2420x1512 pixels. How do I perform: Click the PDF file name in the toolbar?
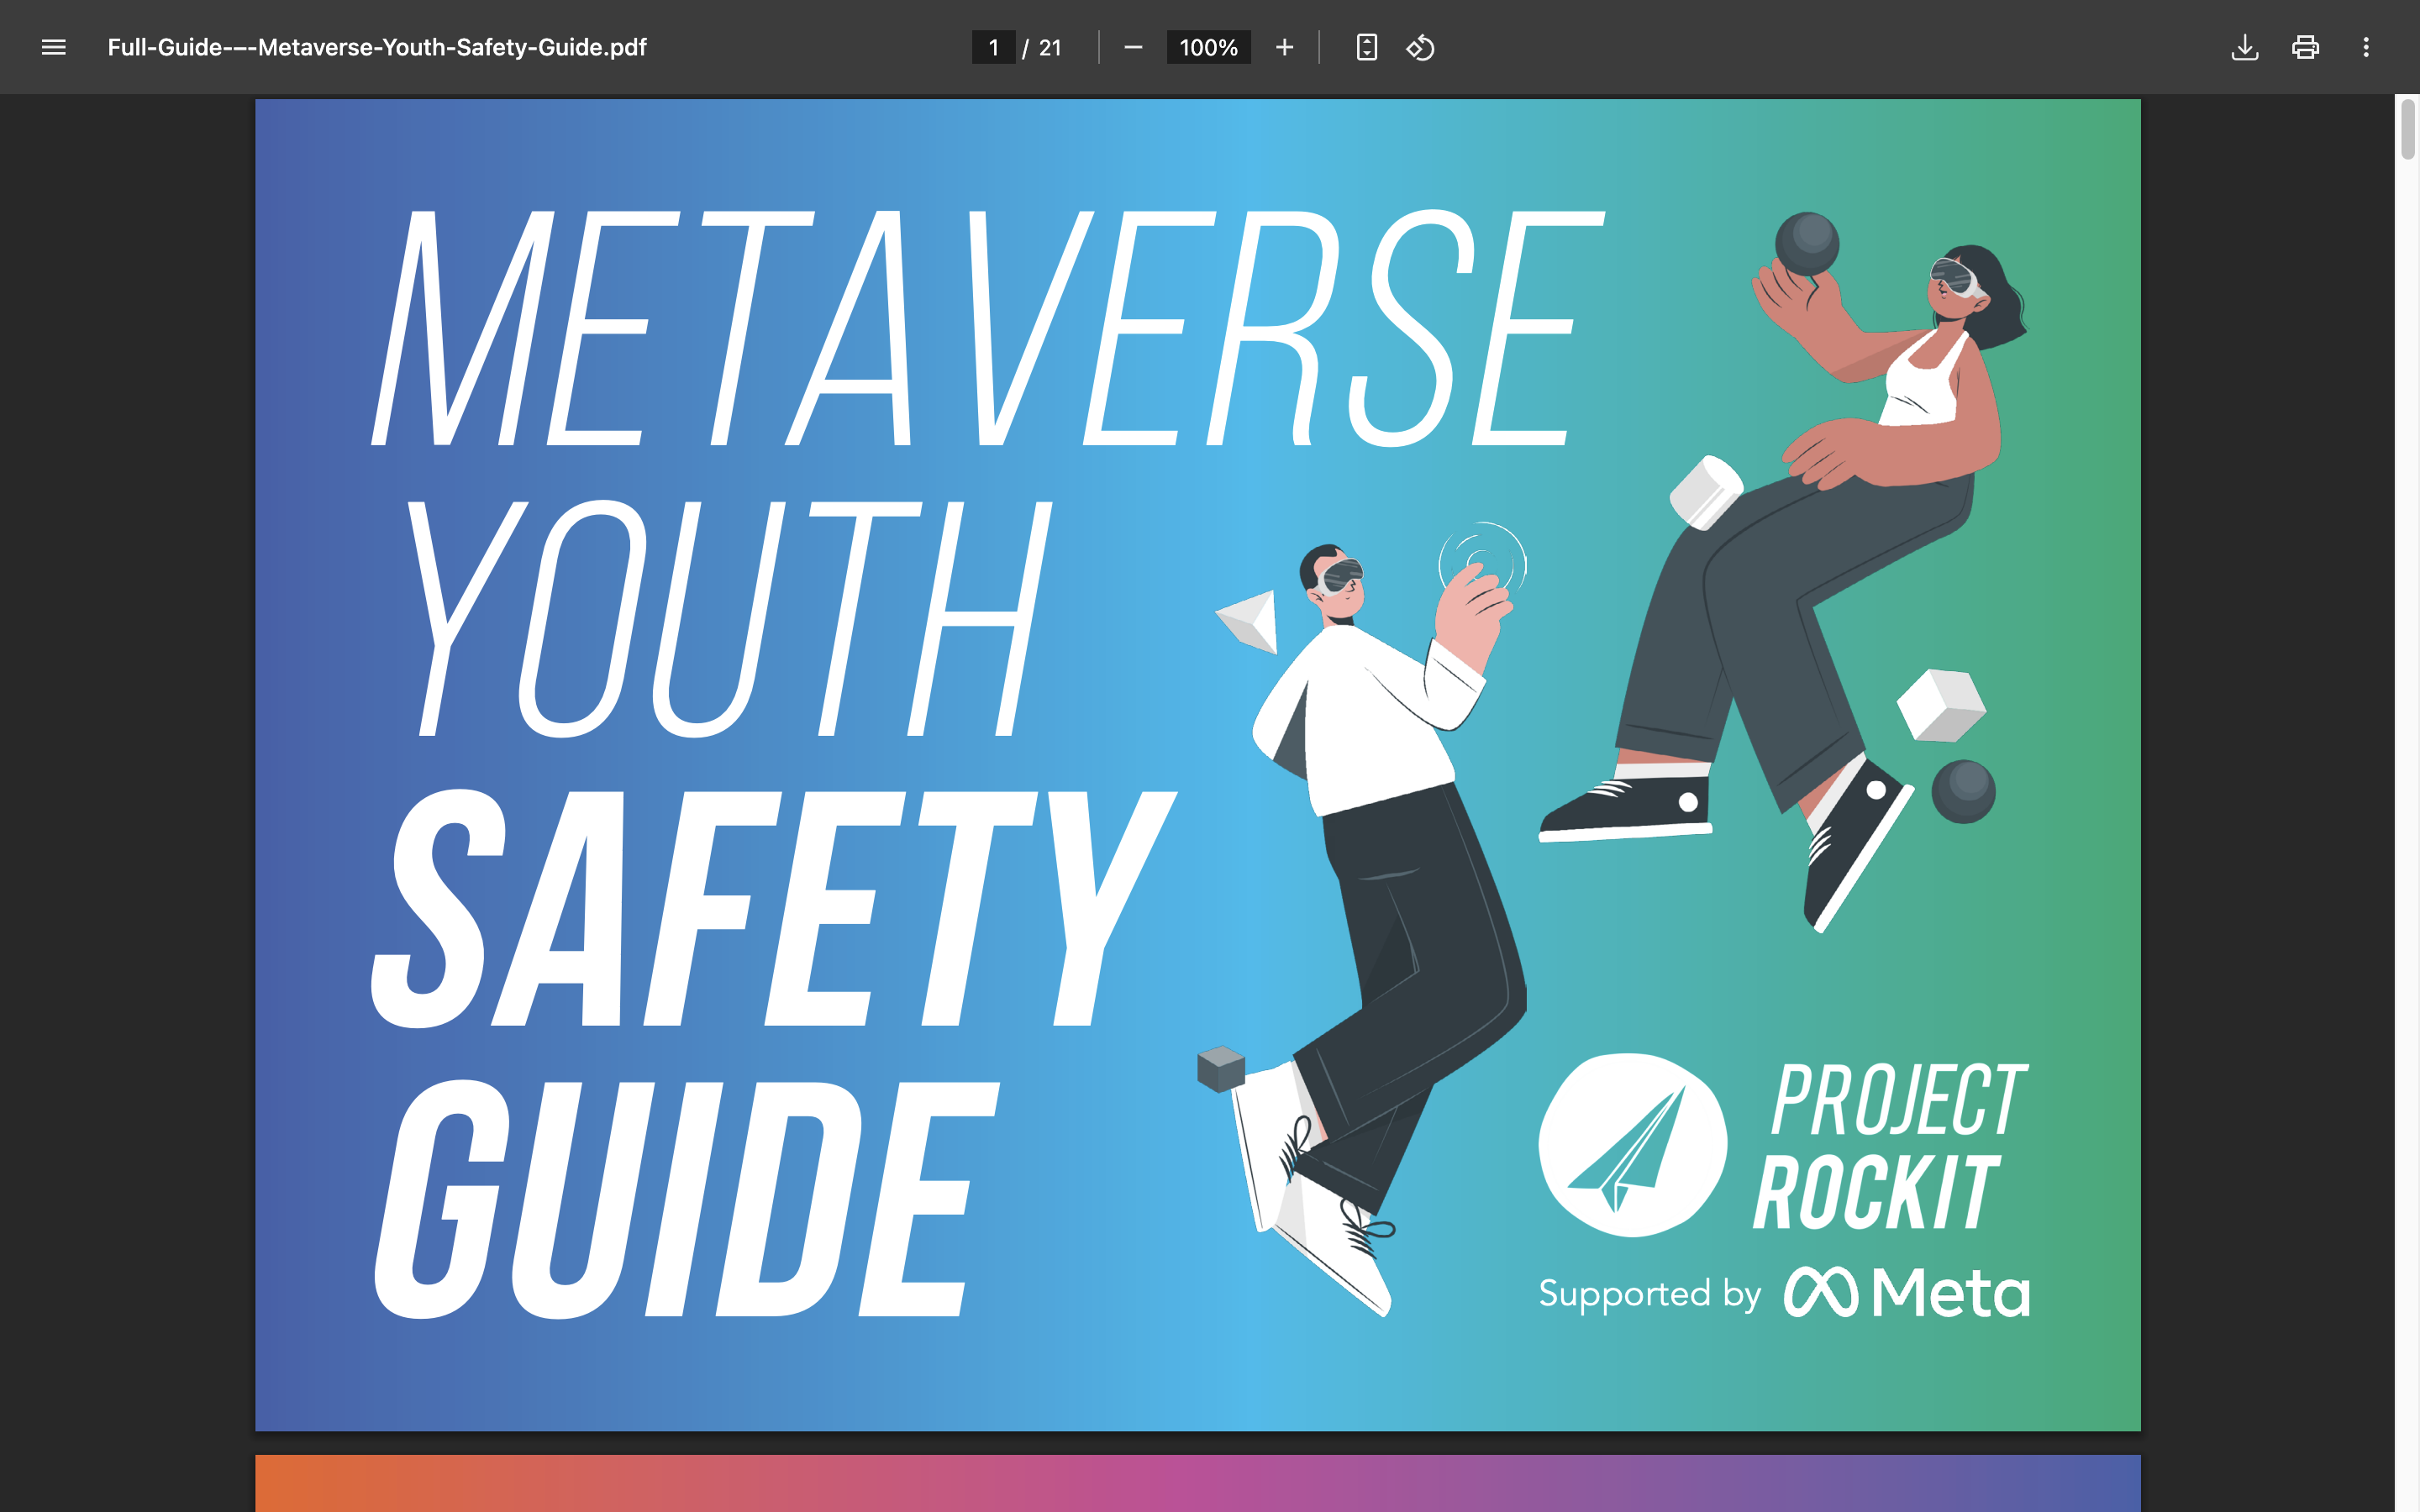point(377,47)
